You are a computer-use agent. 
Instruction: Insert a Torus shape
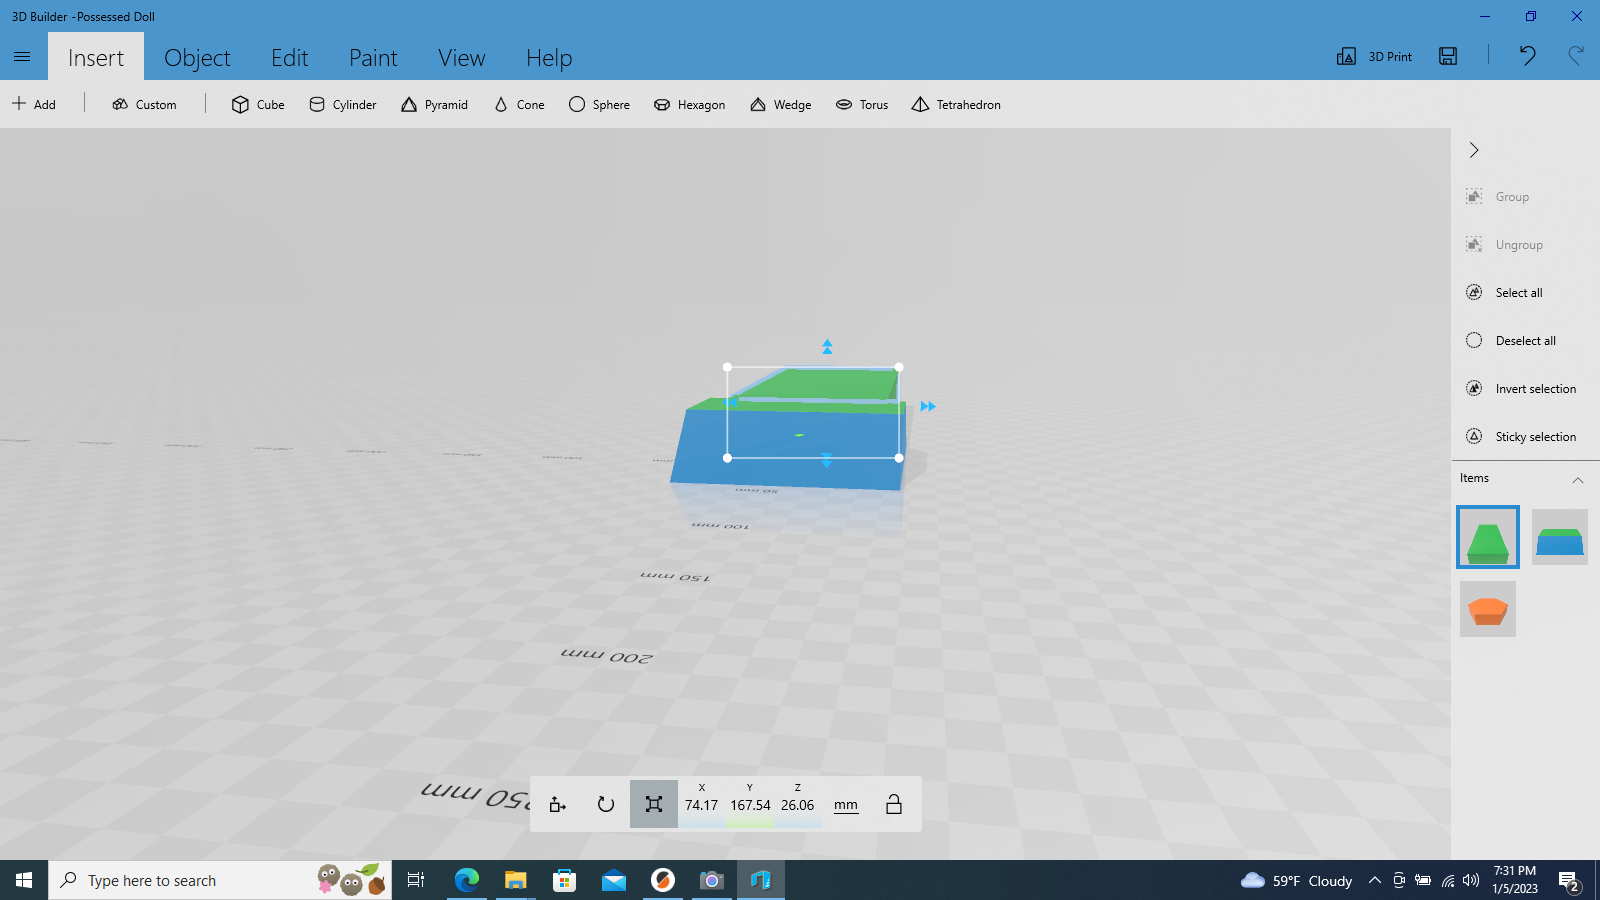point(861,104)
